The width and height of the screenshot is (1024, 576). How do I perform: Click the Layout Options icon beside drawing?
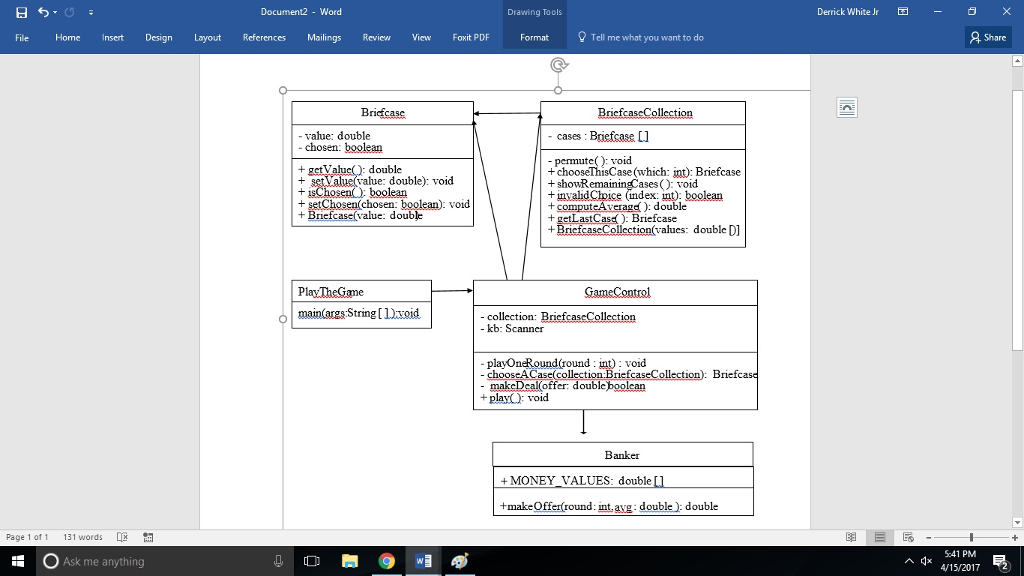847,108
